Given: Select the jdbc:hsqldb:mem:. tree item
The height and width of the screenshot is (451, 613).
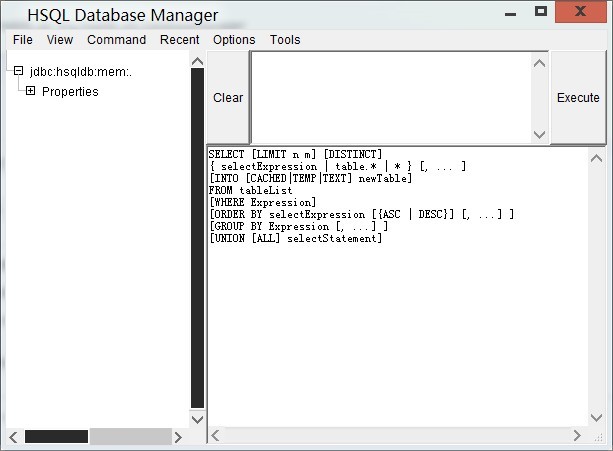Looking at the screenshot, I should click(x=81, y=72).
